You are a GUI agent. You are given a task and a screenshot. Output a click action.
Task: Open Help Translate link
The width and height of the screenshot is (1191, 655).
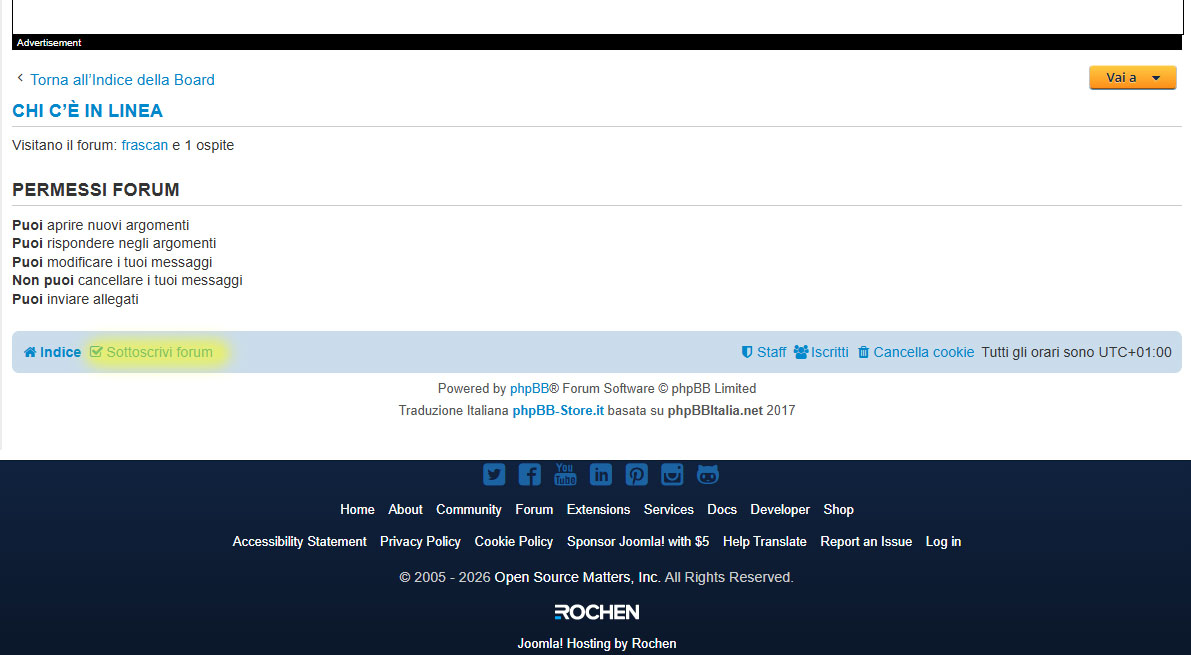765,541
